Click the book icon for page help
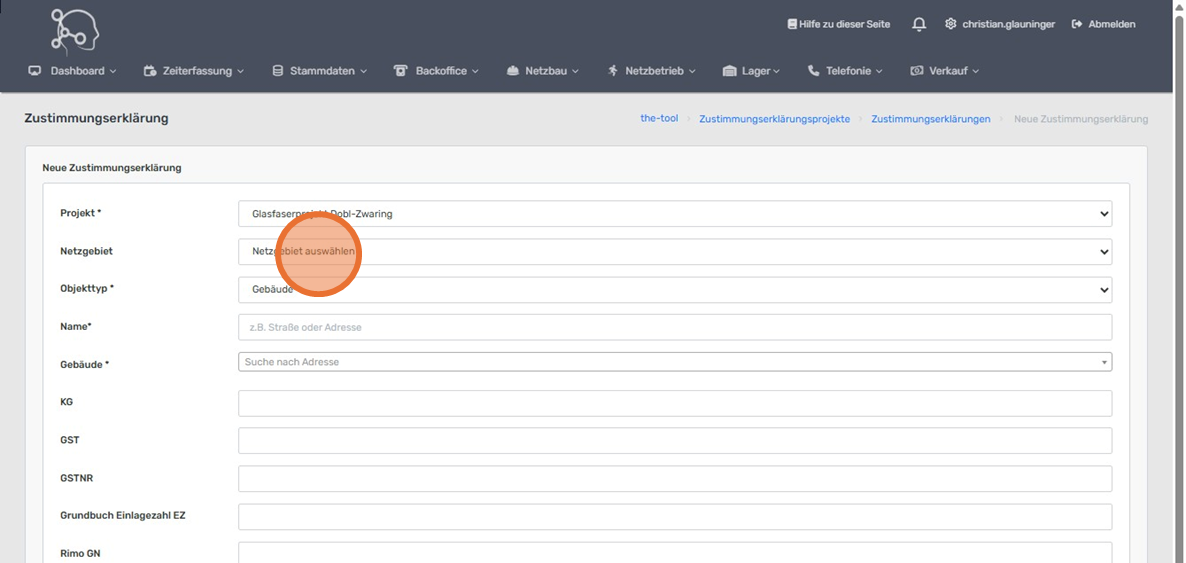 coord(792,24)
